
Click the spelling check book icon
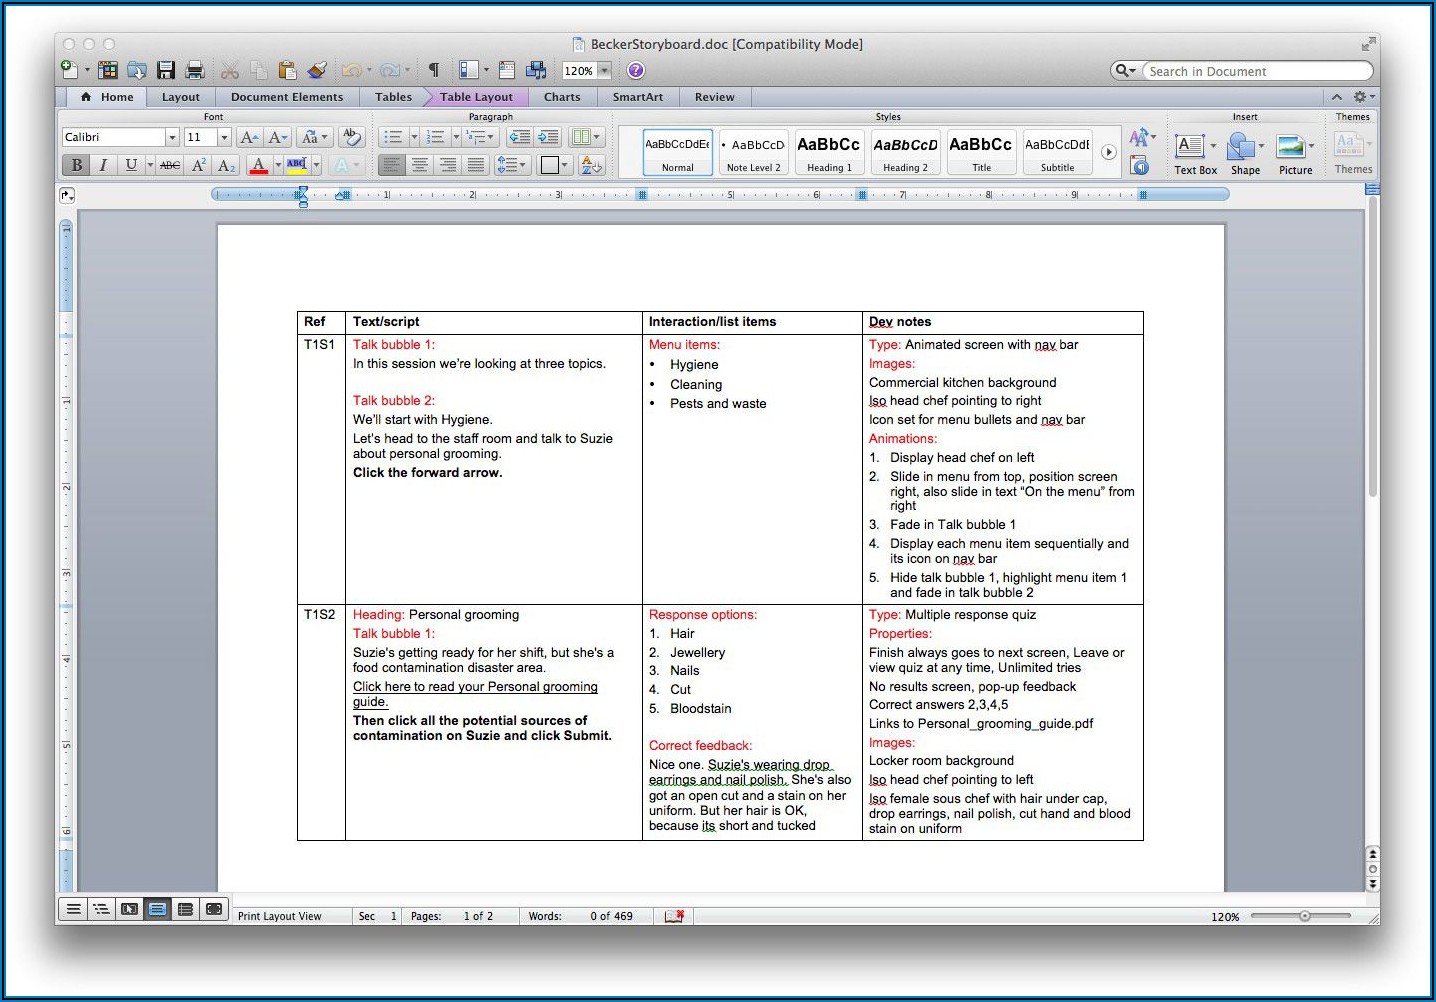coord(674,916)
